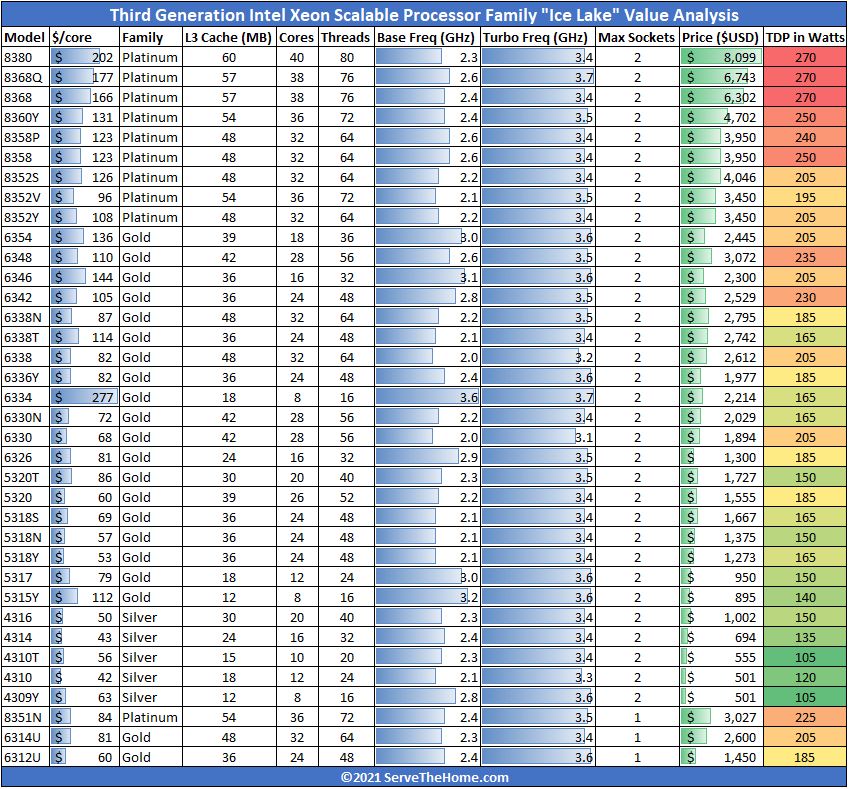Screen dimensions: 850x789
Task: Click the TDP in Watts column header
Action: pos(805,37)
